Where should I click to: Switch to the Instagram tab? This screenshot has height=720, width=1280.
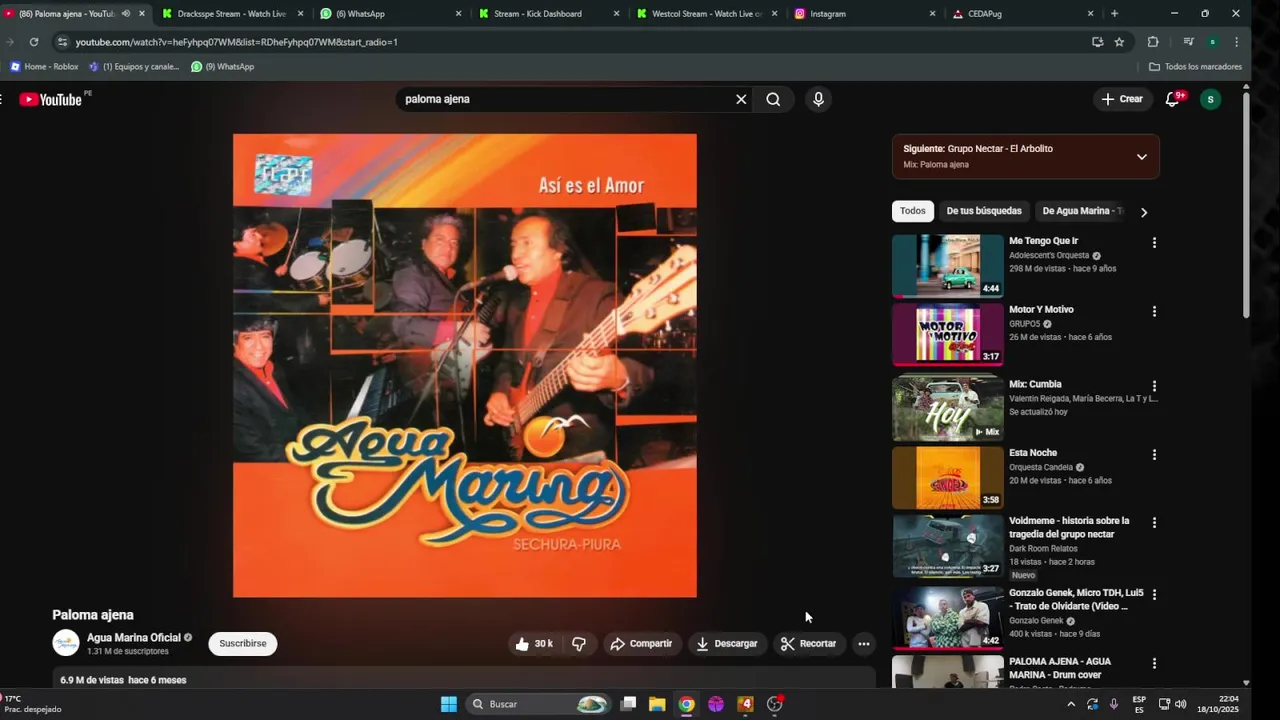(864, 14)
